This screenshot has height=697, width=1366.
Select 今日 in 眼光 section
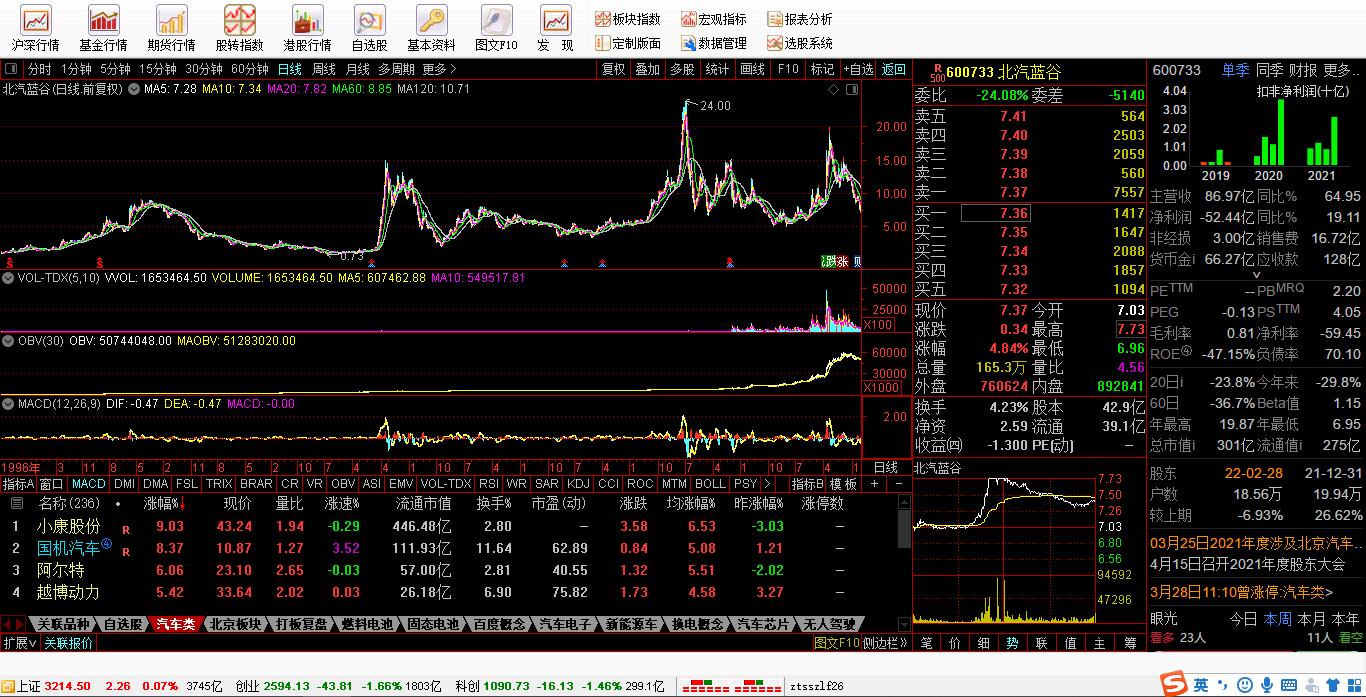pyautogui.click(x=1243, y=619)
